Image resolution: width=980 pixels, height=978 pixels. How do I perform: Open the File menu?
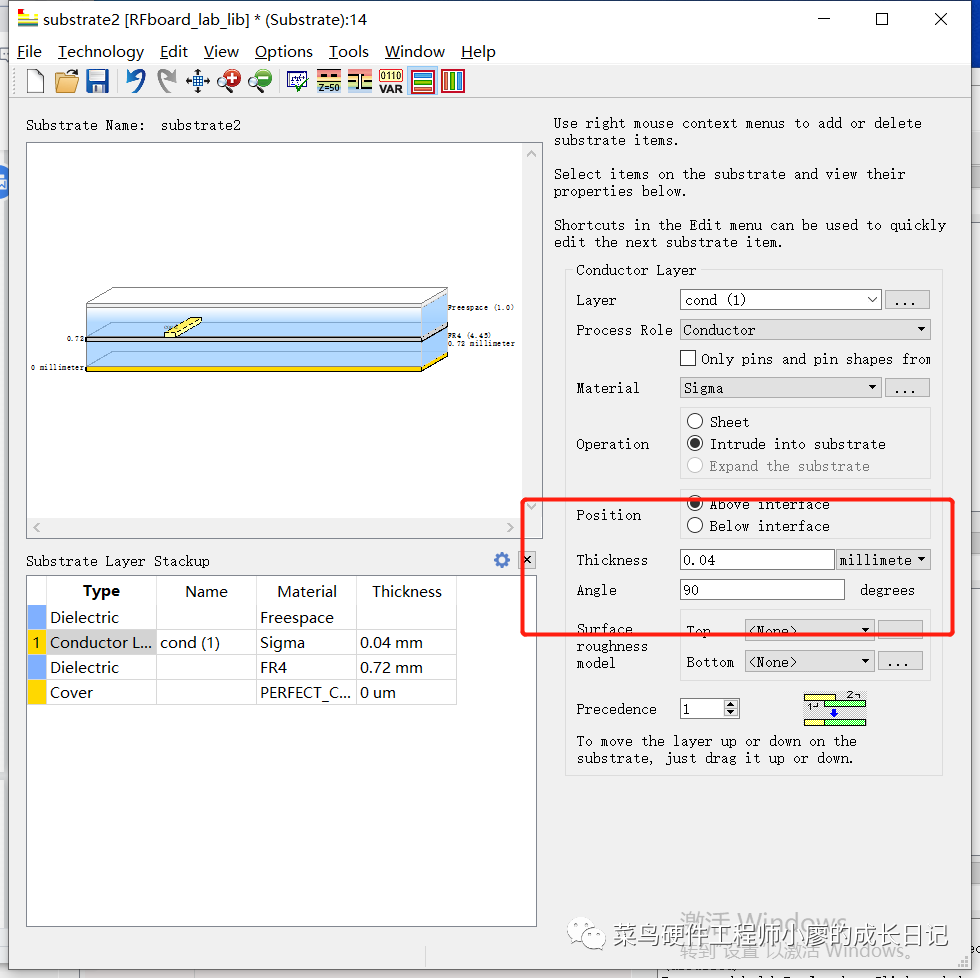[29, 52]
